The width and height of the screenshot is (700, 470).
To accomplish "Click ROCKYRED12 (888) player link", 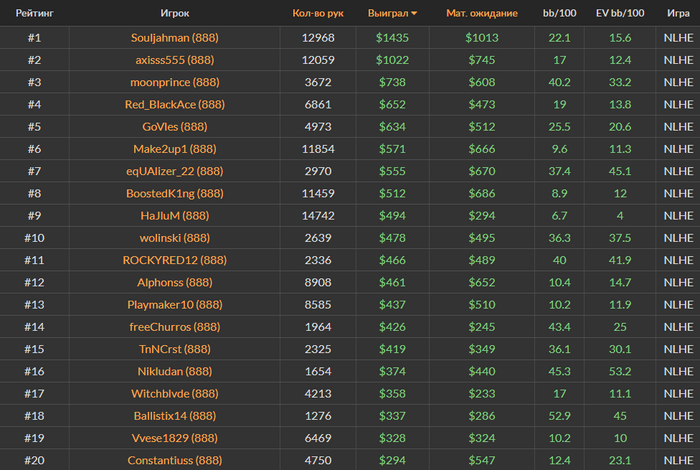I will click(x=175, y=260).
